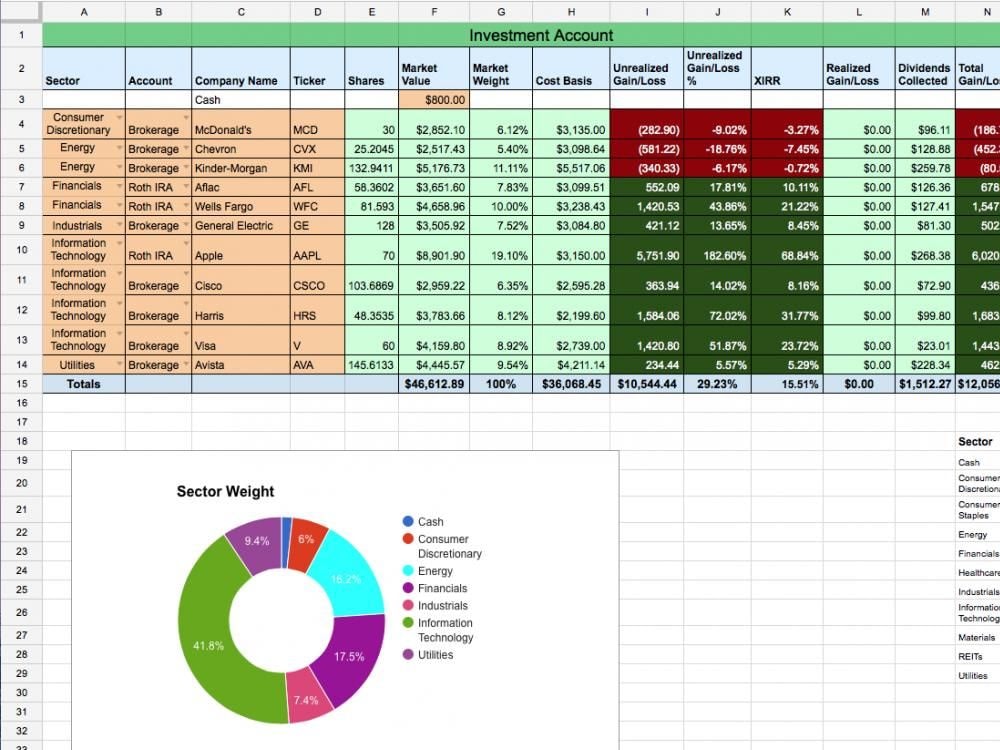Click the (581.22) unrealized loss cell

(647, 149)
